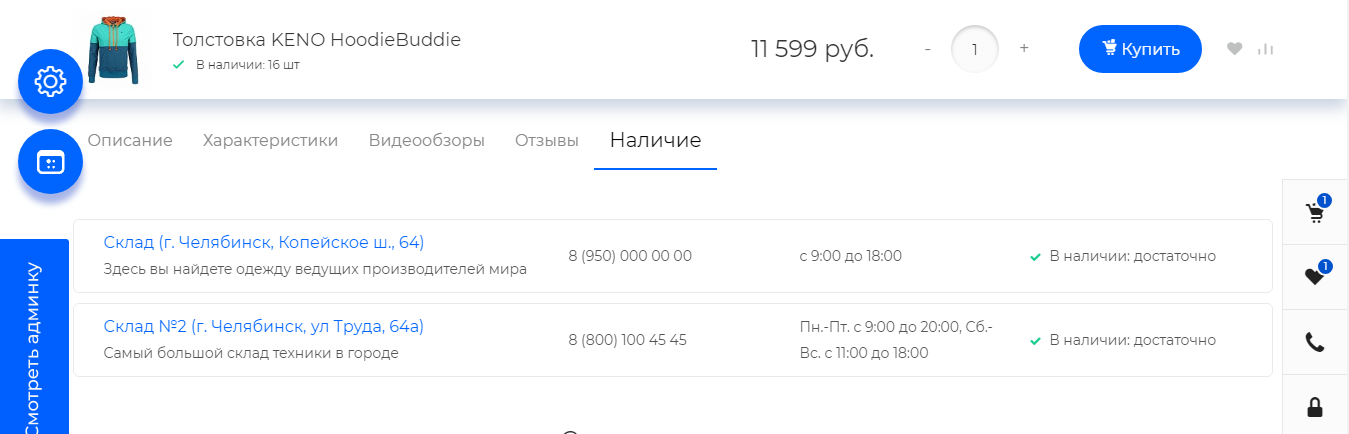Go to the Видеообзоры tab

click(x=426, y=141)
